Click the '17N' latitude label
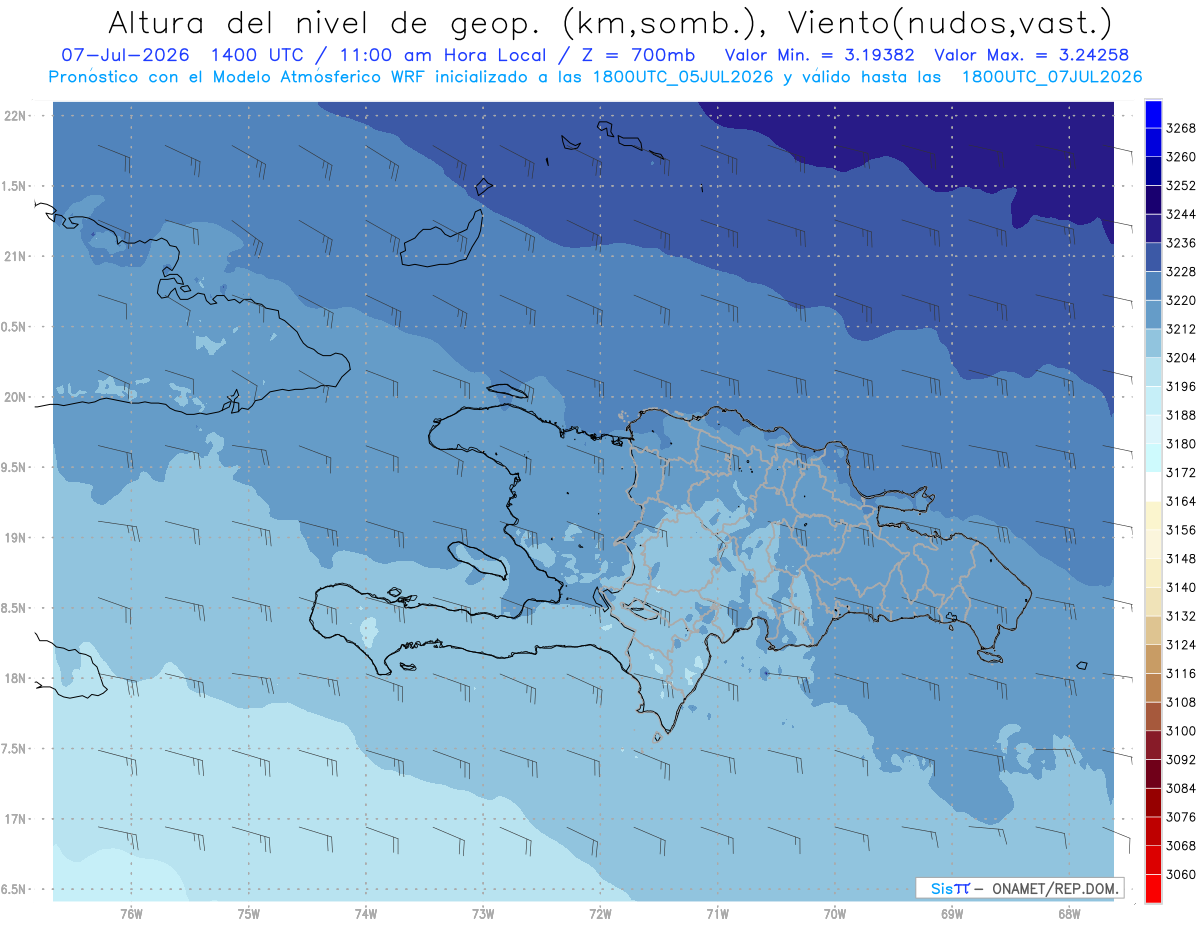The width and height of the screenshot is (1200, 927). [14, 819]
